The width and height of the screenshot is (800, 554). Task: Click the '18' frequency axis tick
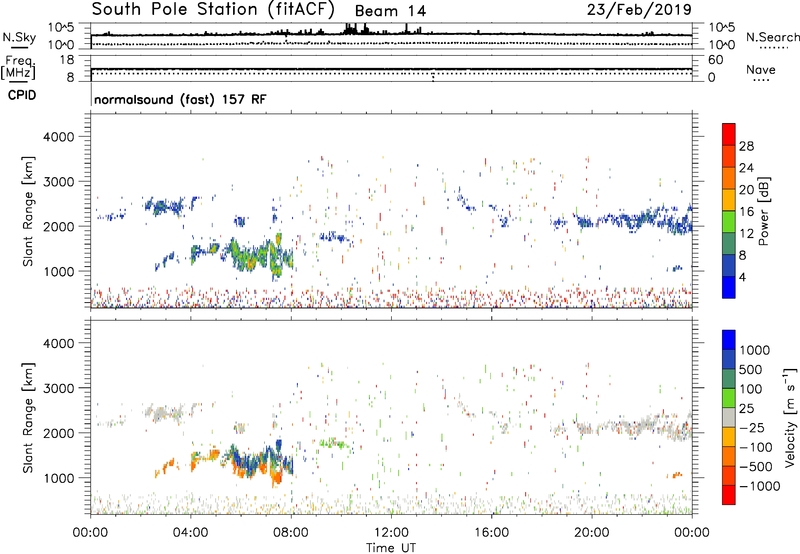pyautogui.click(x=67, y=60)
